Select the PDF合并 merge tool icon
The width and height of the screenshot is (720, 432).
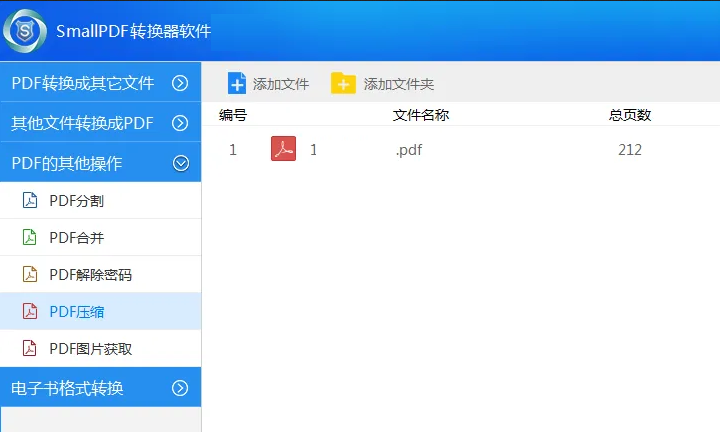30,238
